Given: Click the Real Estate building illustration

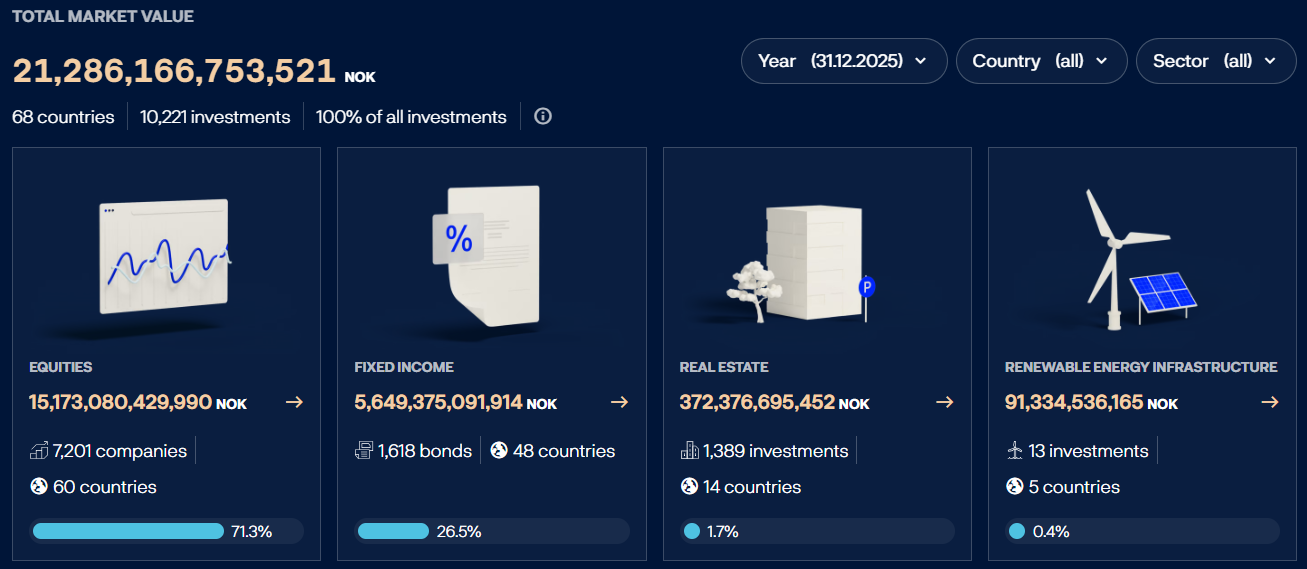Looking at the screenshot, I should pyautogui.click(x=810, y=262).
